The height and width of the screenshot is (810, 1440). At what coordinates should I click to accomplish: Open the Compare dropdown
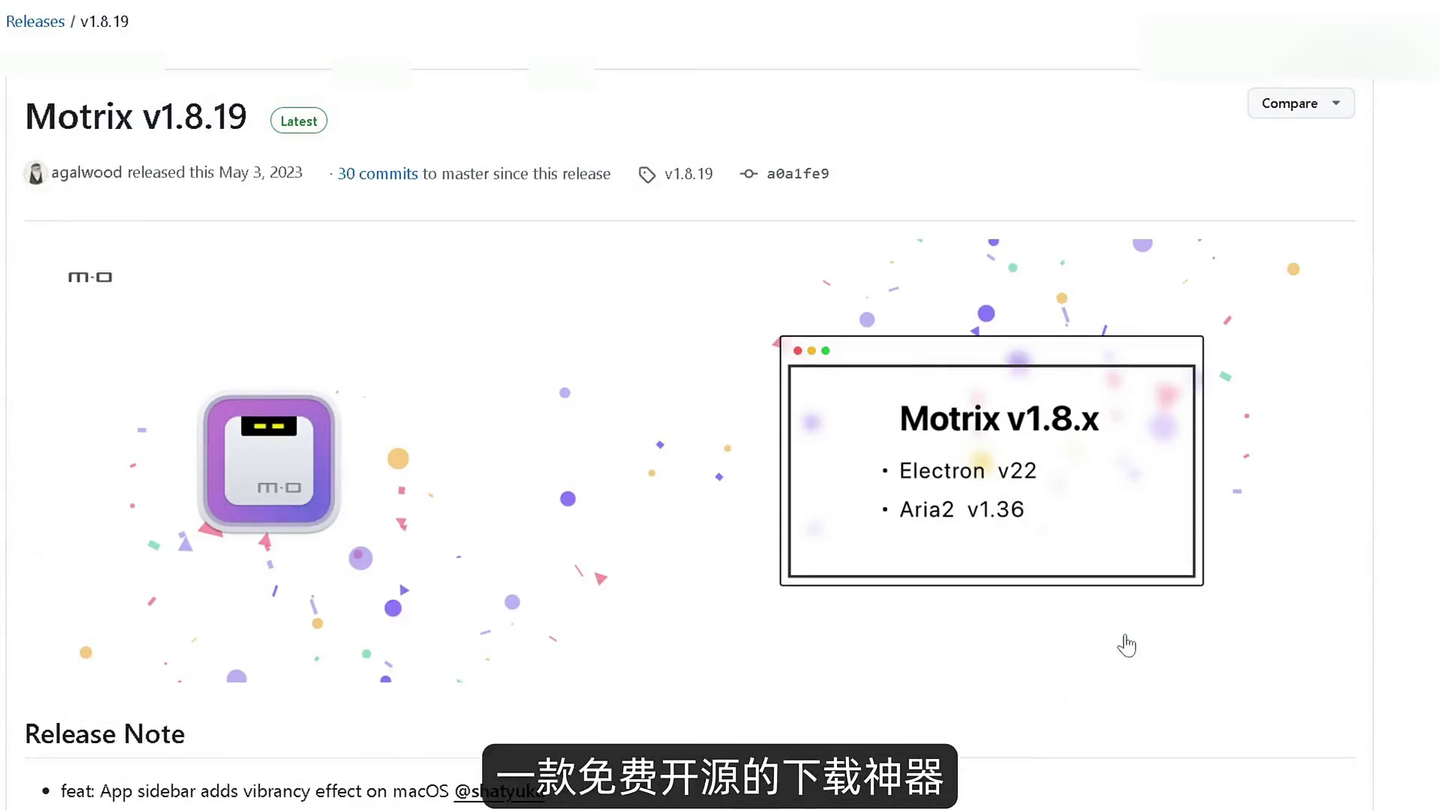(x=1301, y=103)
